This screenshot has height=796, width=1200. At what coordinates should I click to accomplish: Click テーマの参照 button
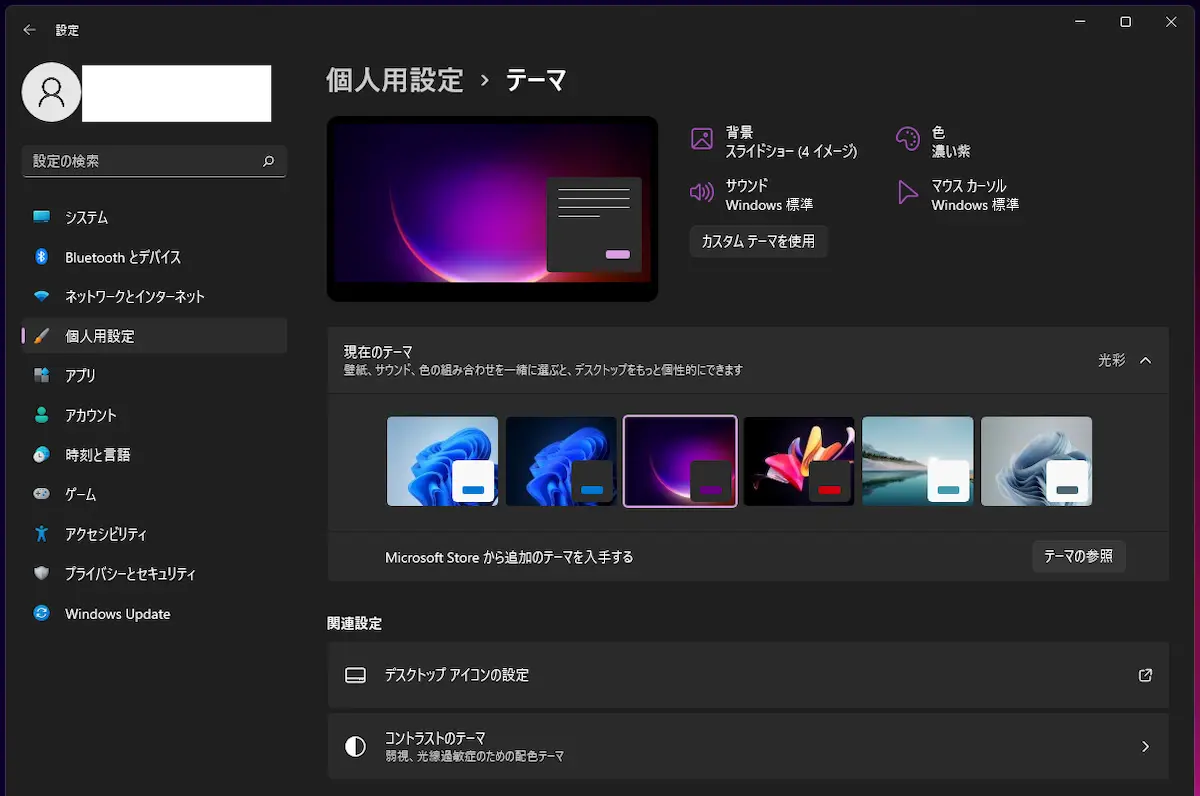1079,556
